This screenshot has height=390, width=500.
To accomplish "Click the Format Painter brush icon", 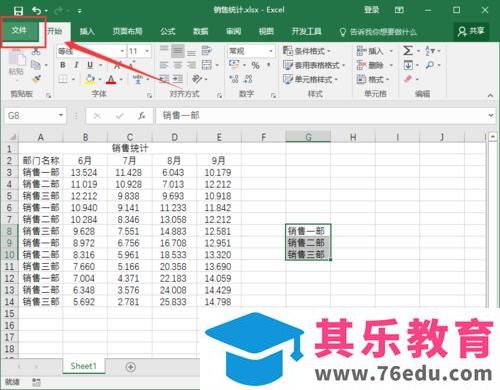I will pos(37,79).
